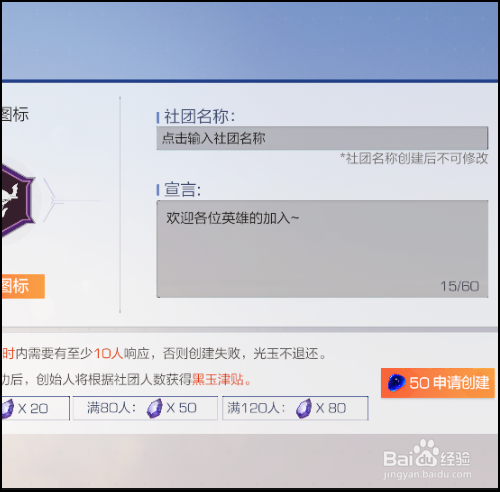
Task: Click the X 20 reward box
Action: pos(35,408)
